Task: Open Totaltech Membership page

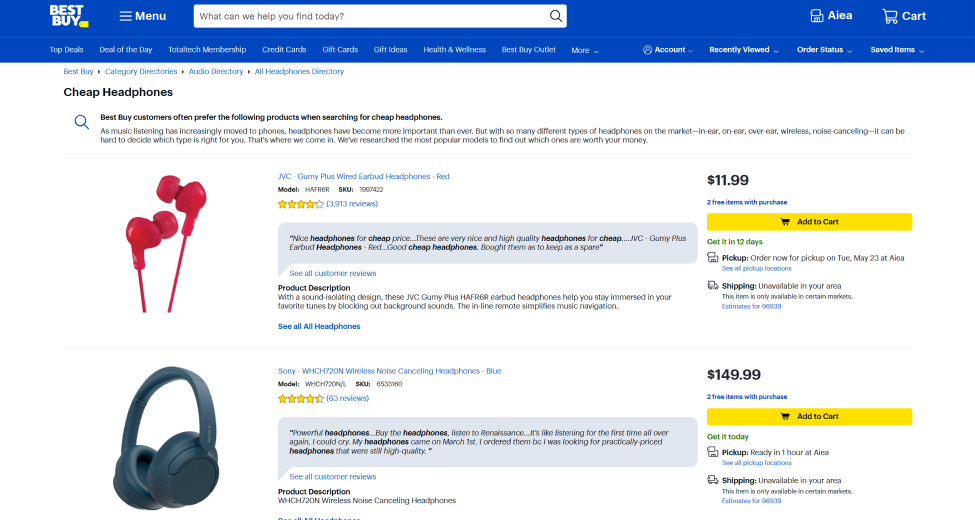Action: (207, 50)
